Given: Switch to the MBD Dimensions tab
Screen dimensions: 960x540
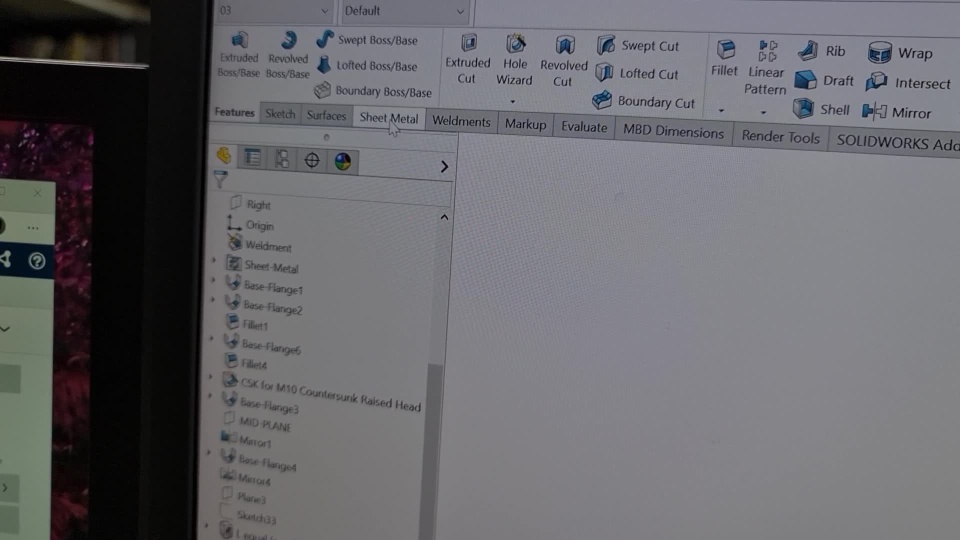Looking at the screenshot, I should 673,132.
